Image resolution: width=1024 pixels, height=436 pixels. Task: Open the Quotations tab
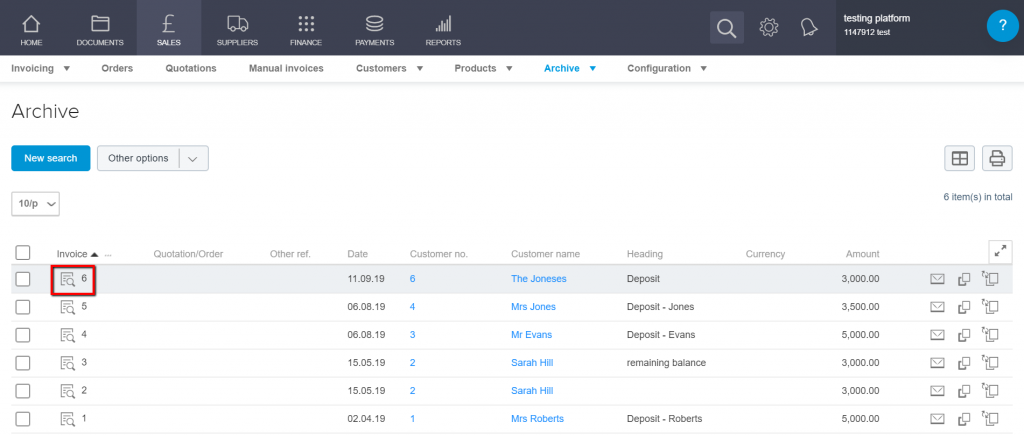point(191,68)
